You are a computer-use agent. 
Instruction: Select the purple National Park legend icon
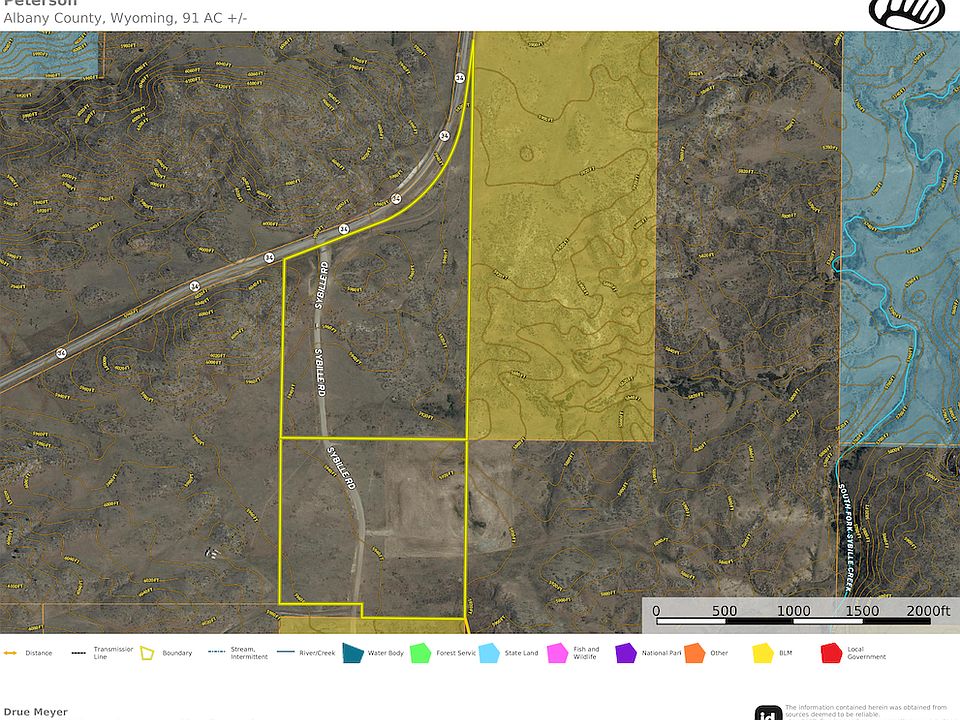click(x=626, y=653)
